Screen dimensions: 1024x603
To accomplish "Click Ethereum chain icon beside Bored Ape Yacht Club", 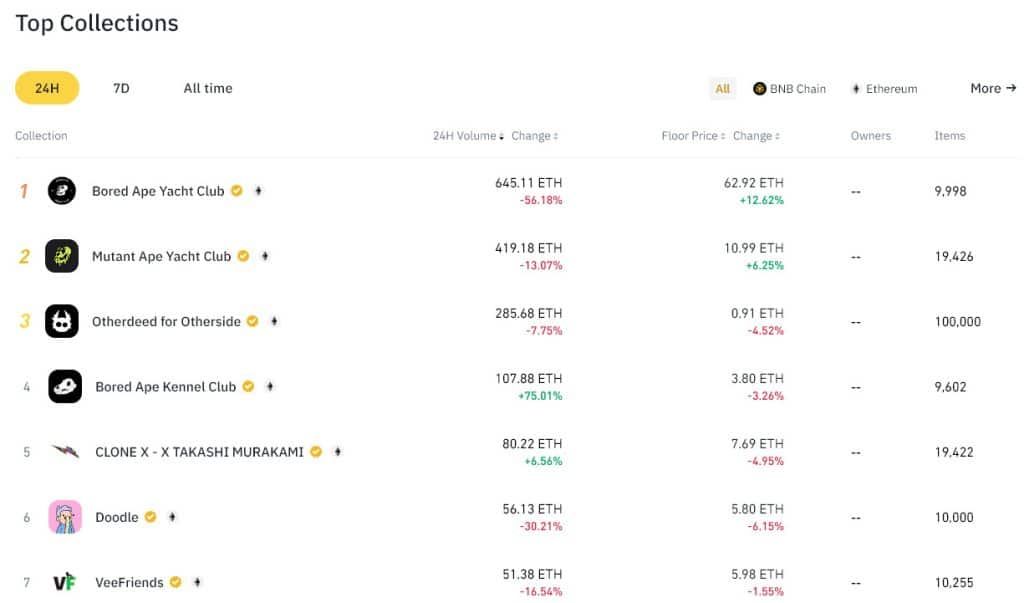I will point(259,191).
